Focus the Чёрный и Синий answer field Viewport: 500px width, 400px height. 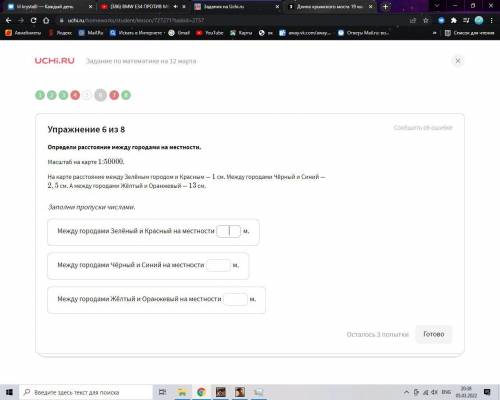point(218,265)
